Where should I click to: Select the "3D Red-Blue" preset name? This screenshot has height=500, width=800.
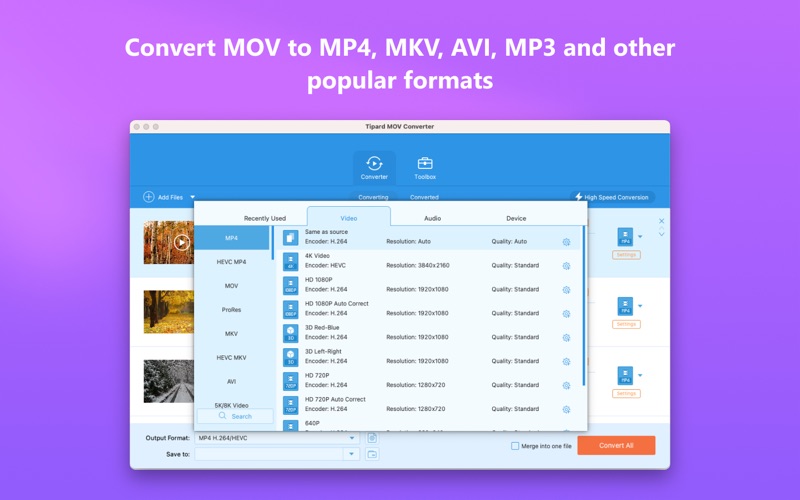point(322,328)
